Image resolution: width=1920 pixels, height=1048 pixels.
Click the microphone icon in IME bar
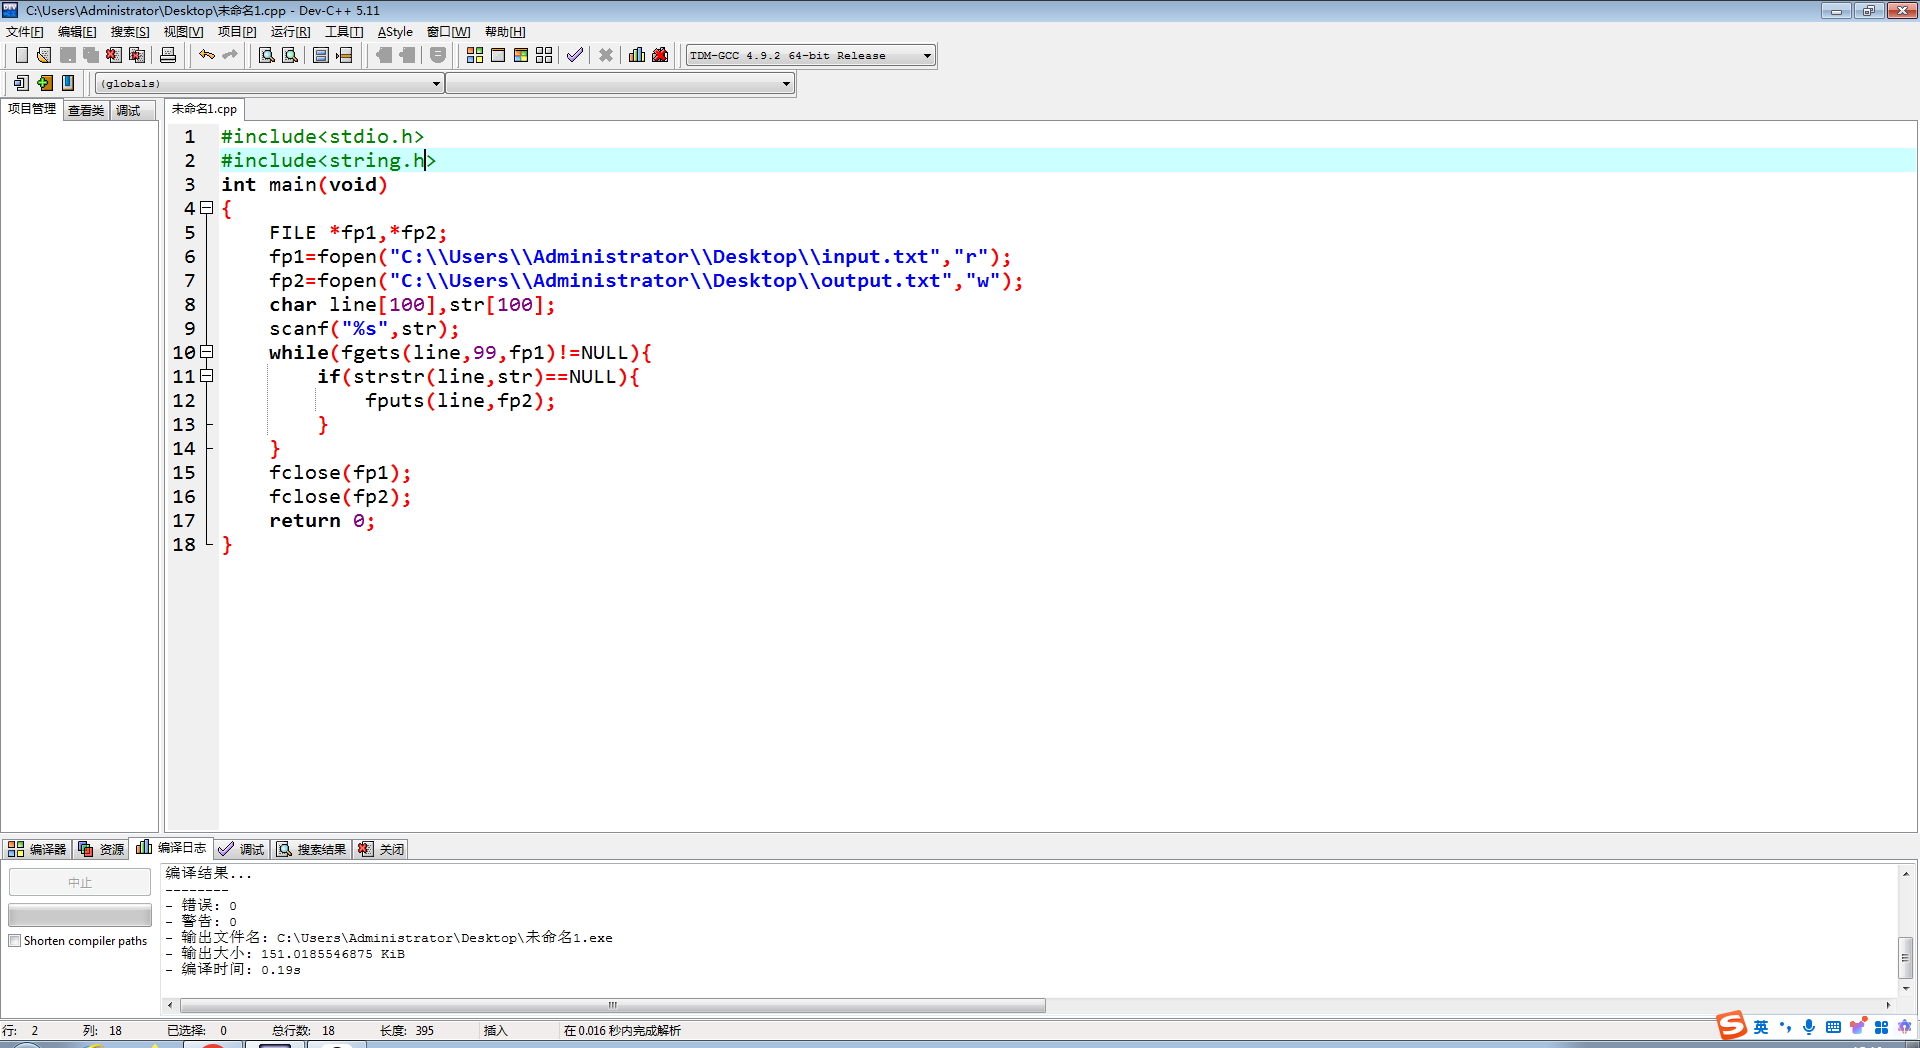[1809, 1027]
